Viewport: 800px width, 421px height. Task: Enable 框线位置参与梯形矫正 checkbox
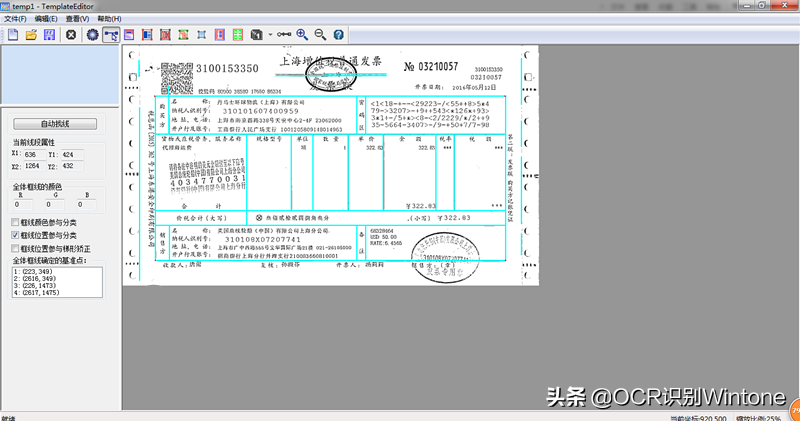15,249
